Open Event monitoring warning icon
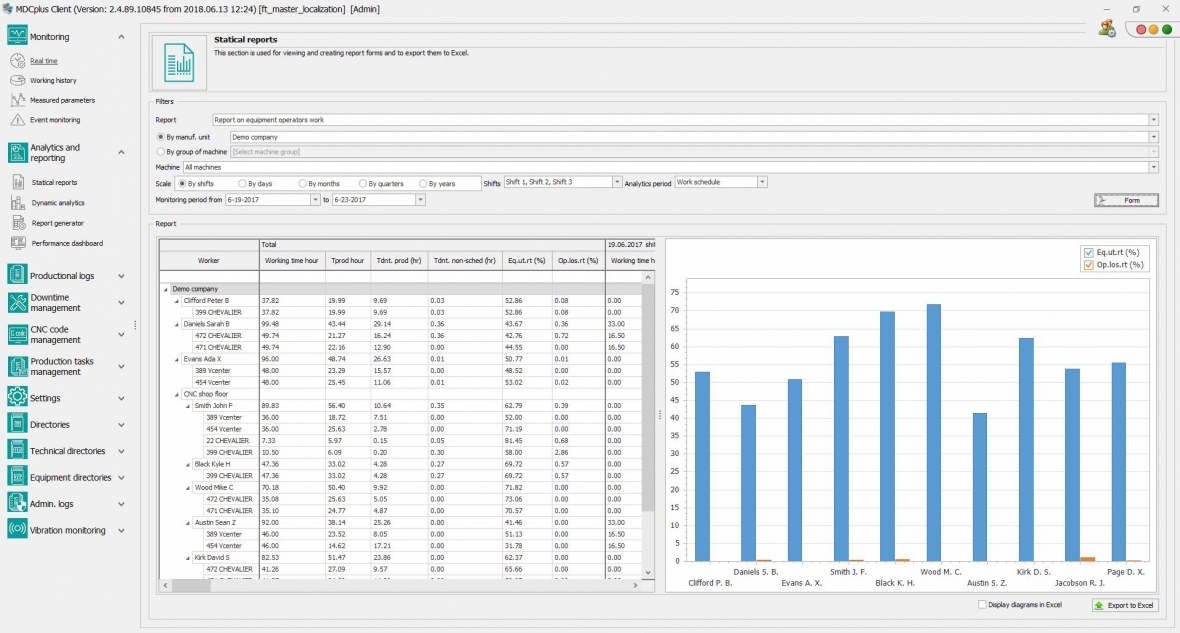The image size is (1180, 633). (x=18, y=120)
